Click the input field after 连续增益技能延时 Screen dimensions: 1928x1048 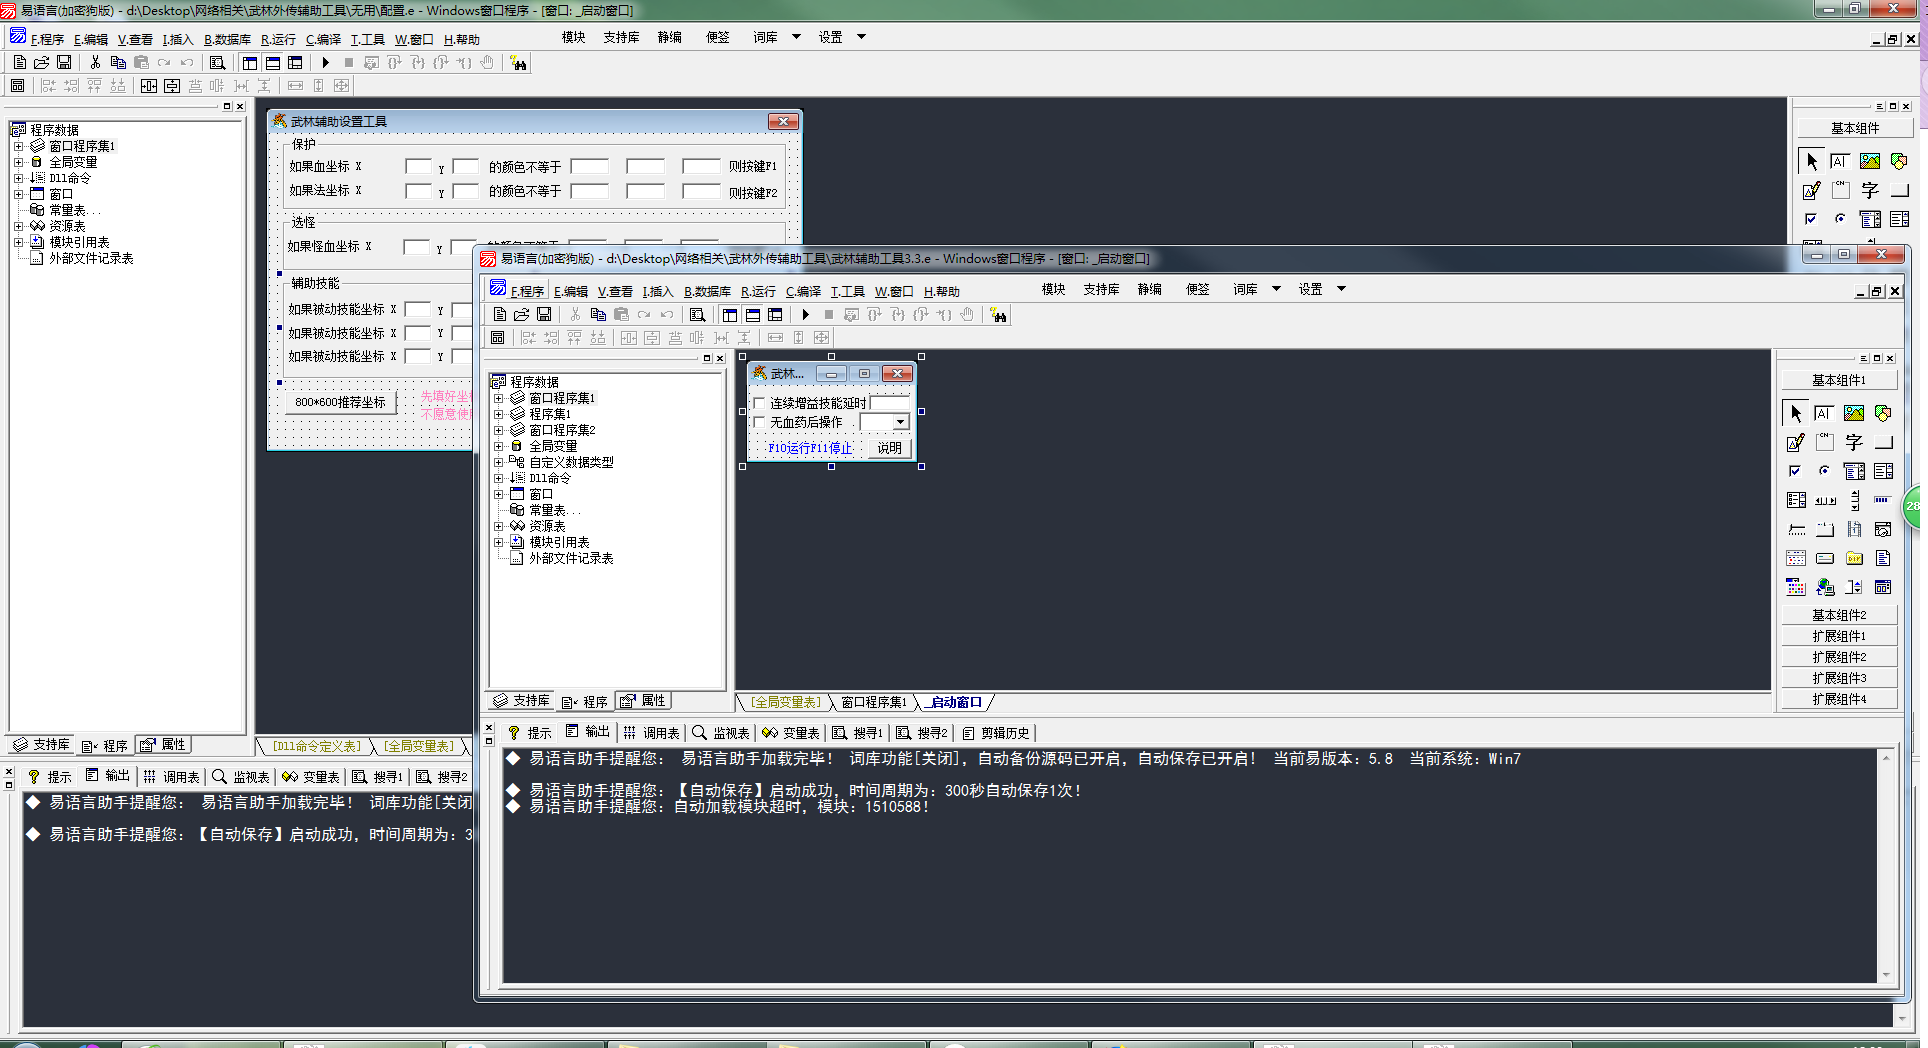(x=889, y=402)
